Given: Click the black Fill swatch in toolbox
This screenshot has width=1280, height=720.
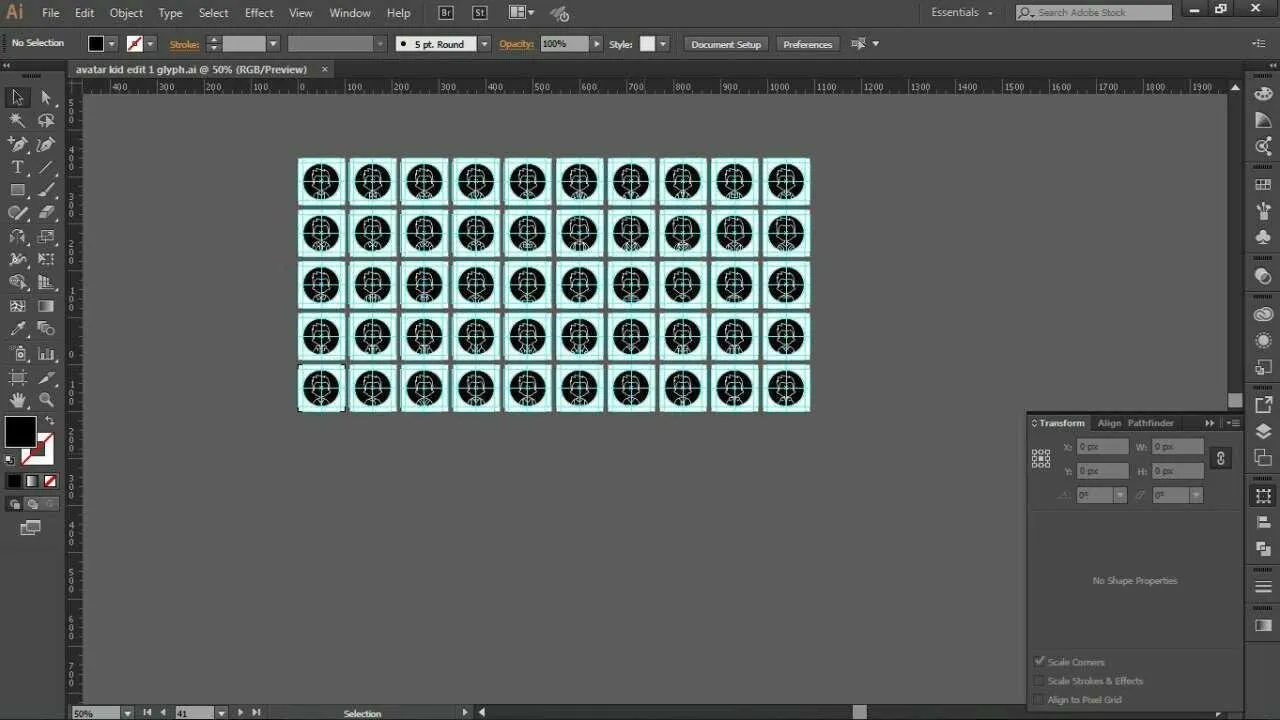Looking at the screenshot, I should tap(20, 432).
